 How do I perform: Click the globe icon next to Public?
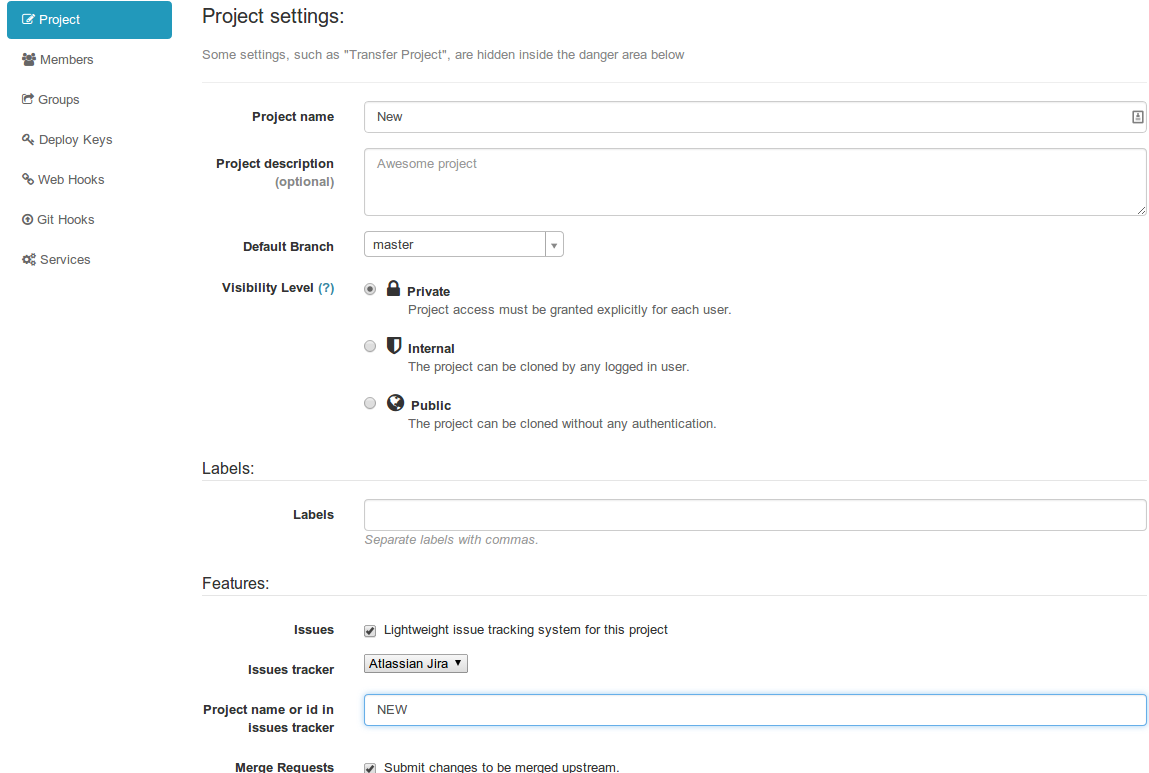[395, 403]
